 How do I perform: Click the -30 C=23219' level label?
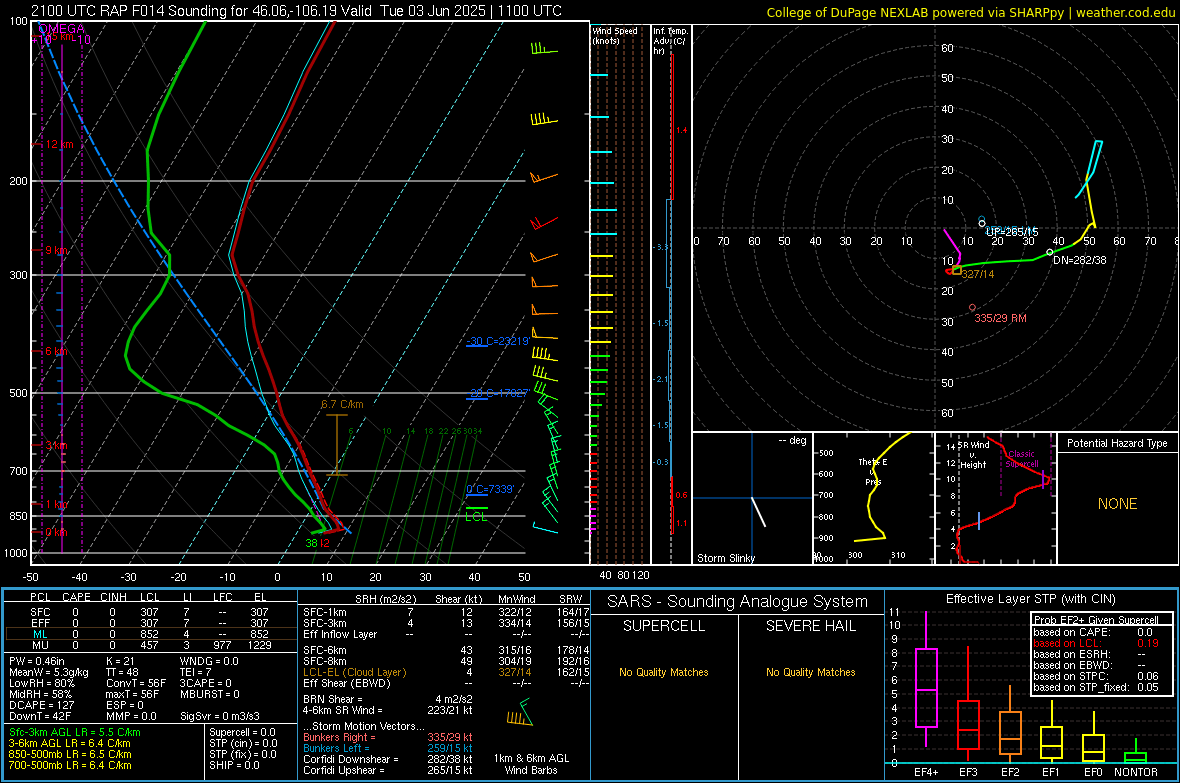[498, 341]
